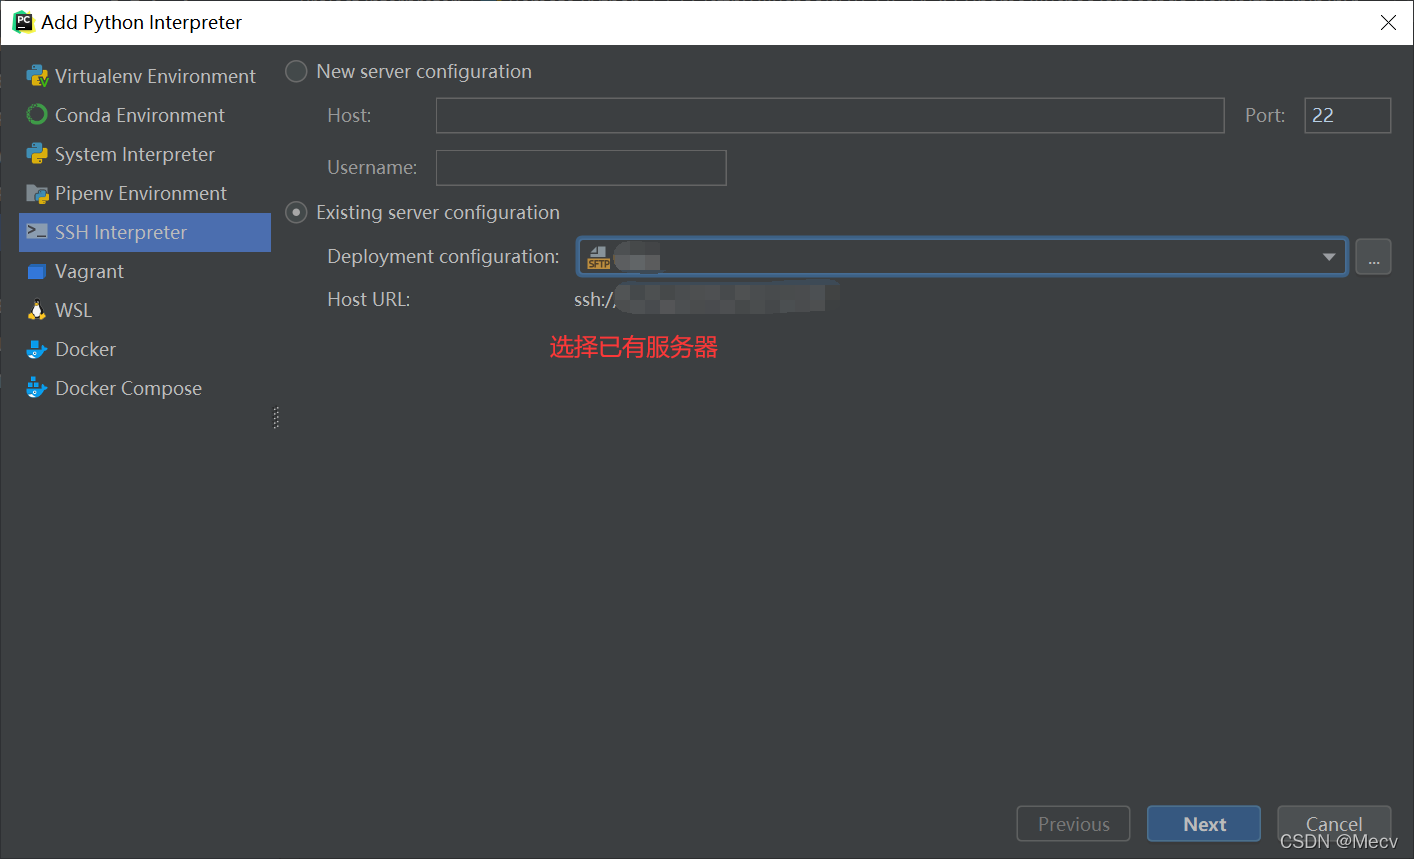Focus the Port field showing 22
This screenshot has width=1414, height=859.
point(1348,116)
